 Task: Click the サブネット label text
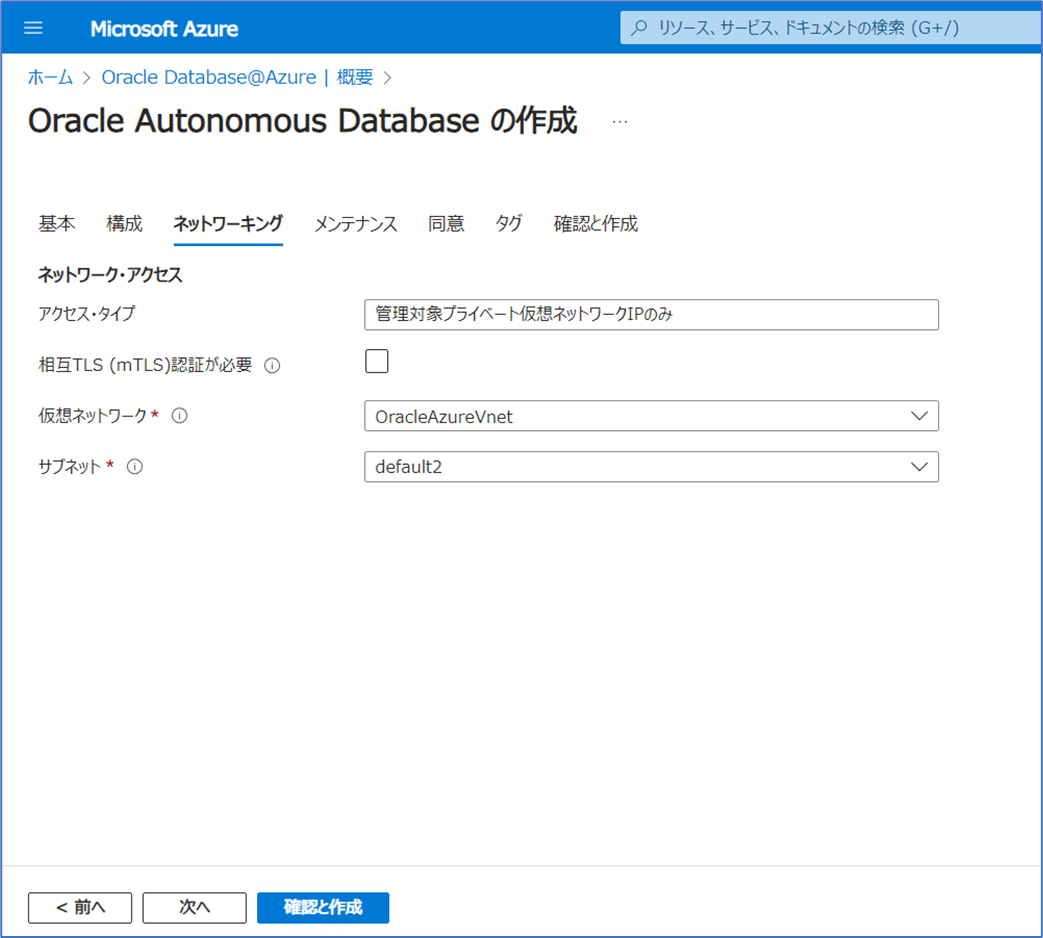69,466
